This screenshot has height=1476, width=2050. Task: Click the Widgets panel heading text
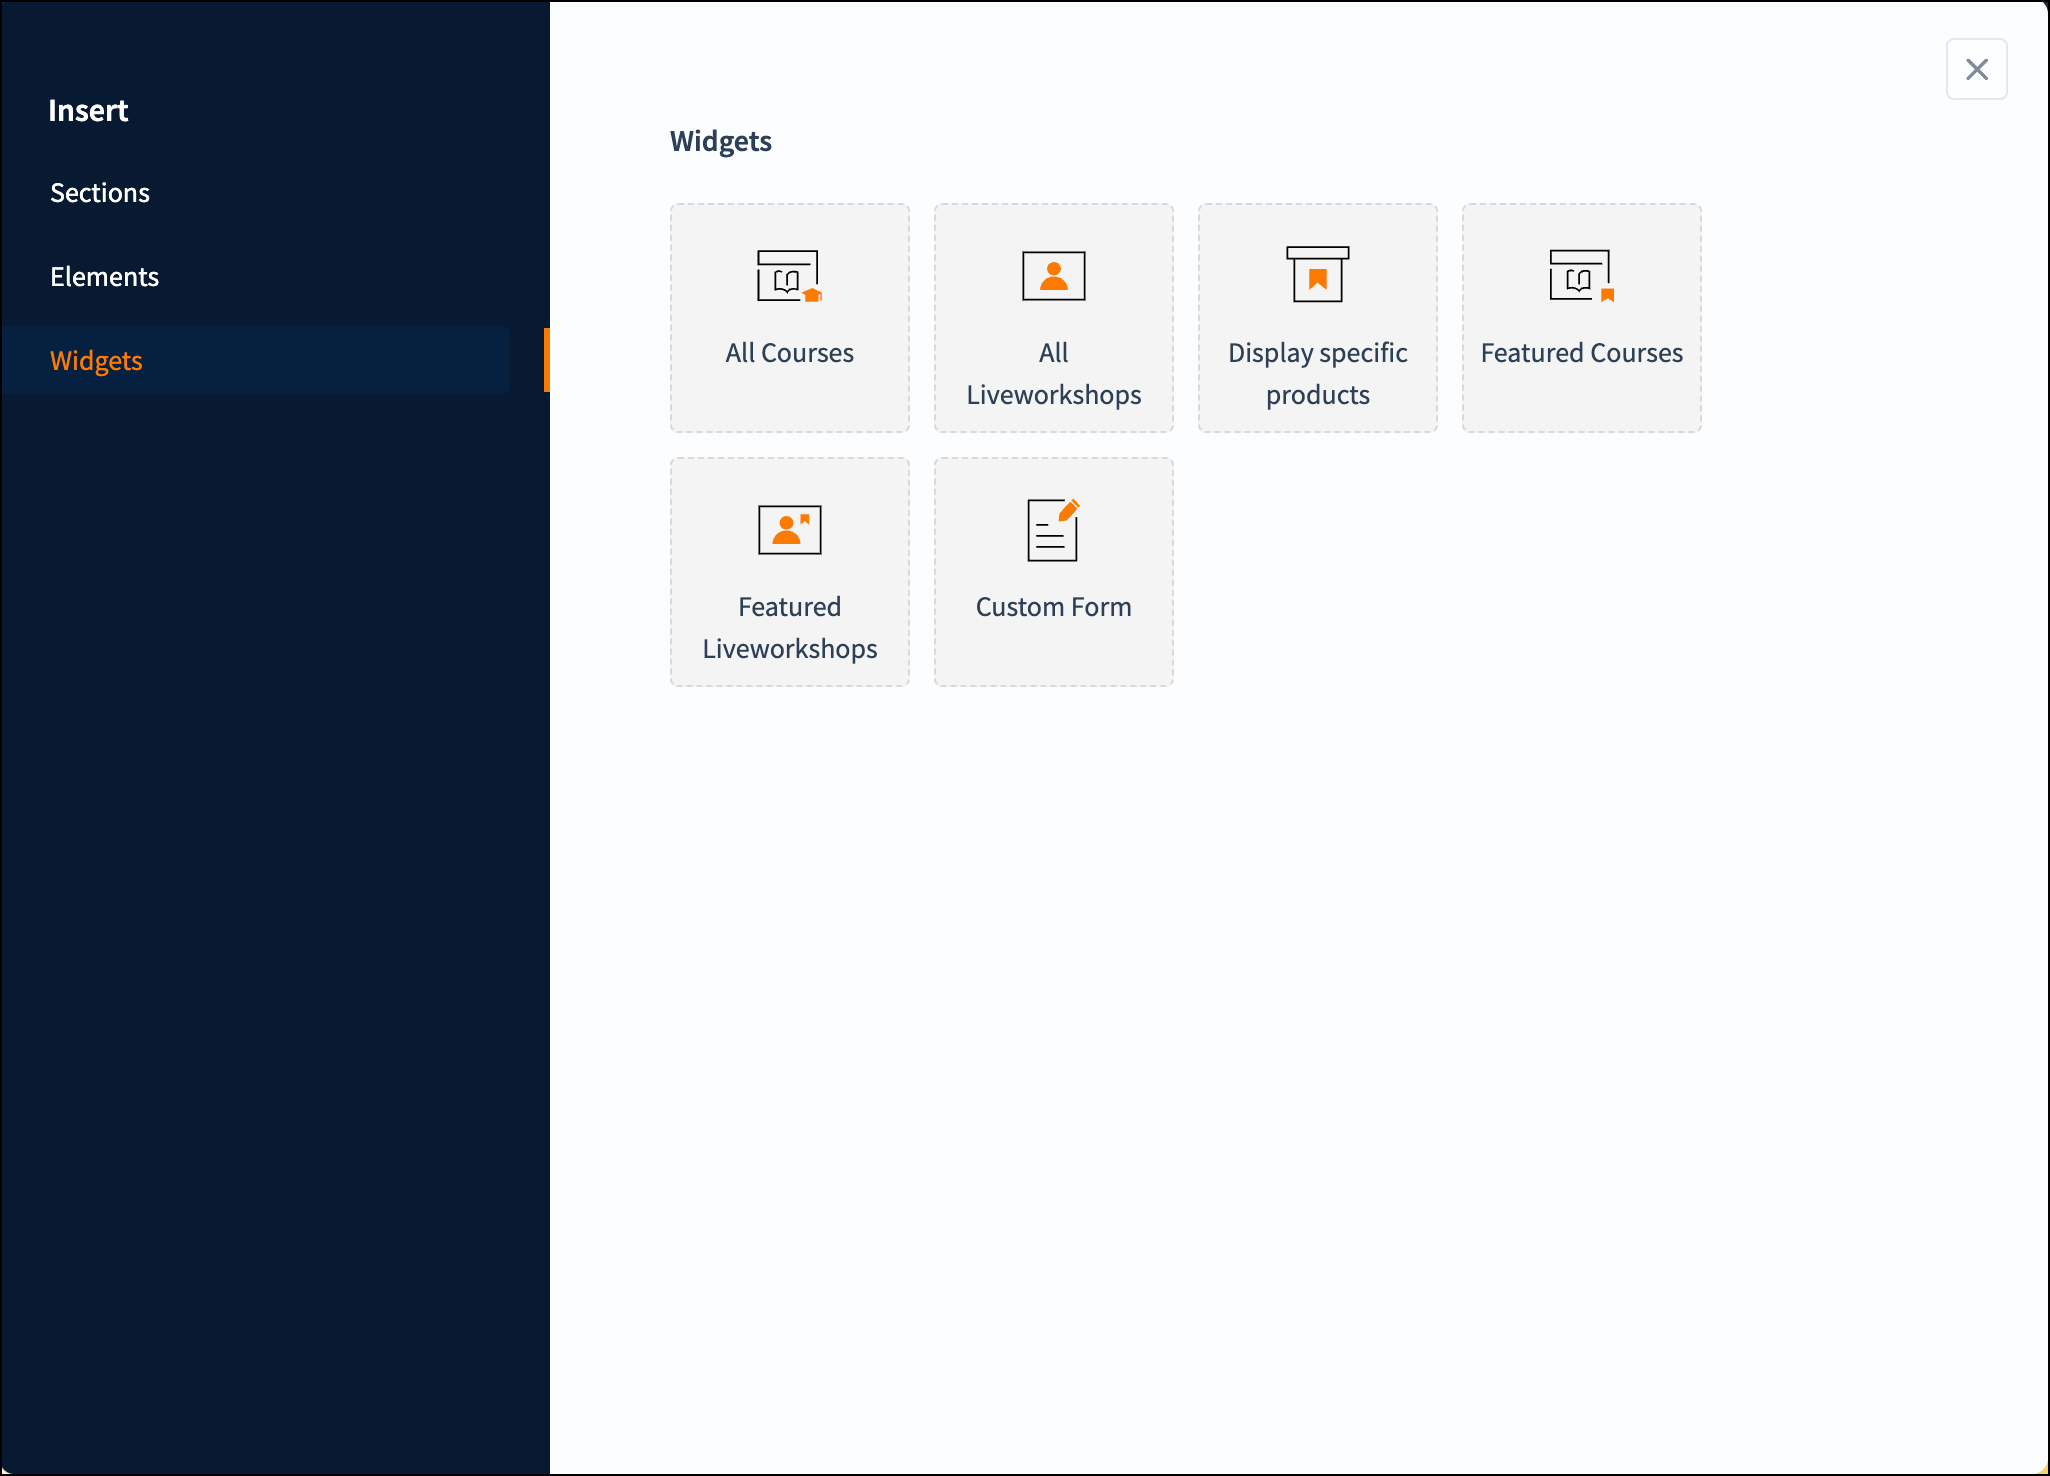(x=720, y=142)
